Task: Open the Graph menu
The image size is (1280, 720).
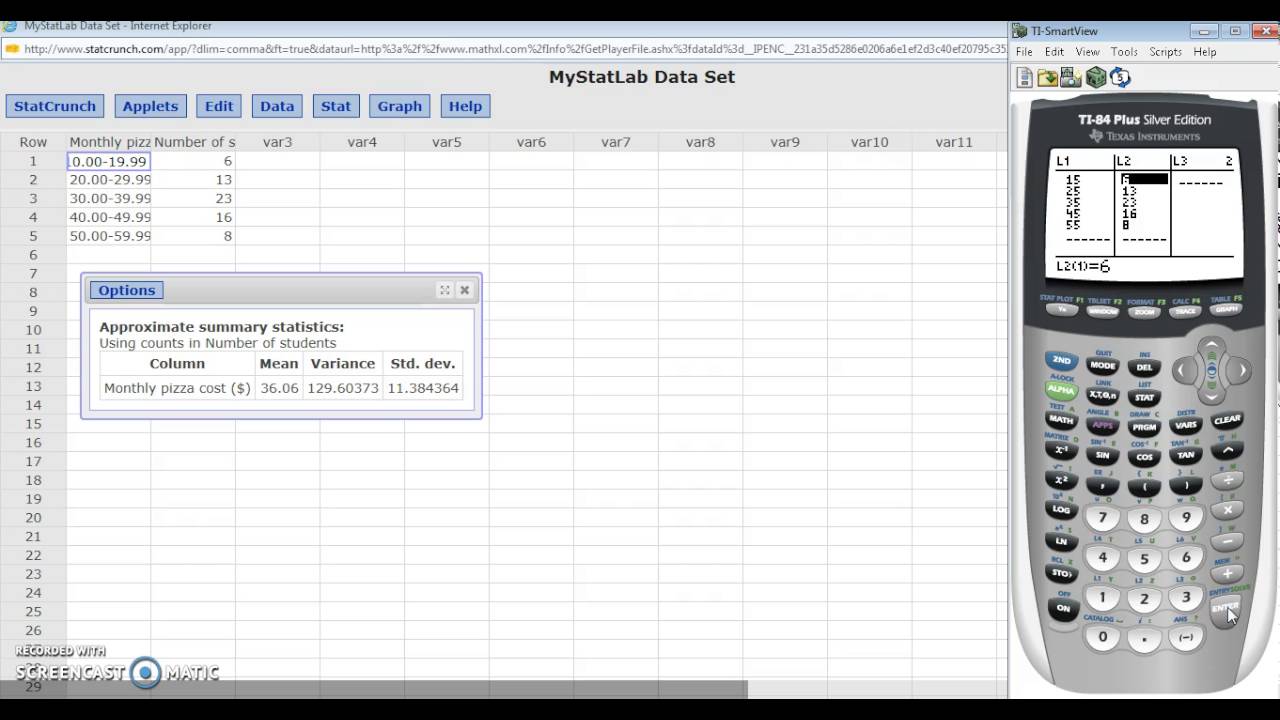Action: click(400, 106)
